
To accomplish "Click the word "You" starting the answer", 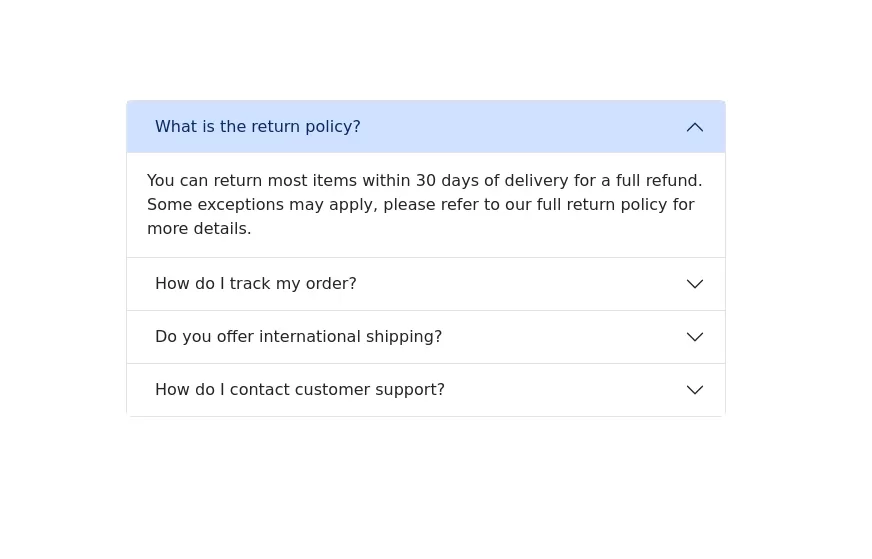I will point(160,181).
